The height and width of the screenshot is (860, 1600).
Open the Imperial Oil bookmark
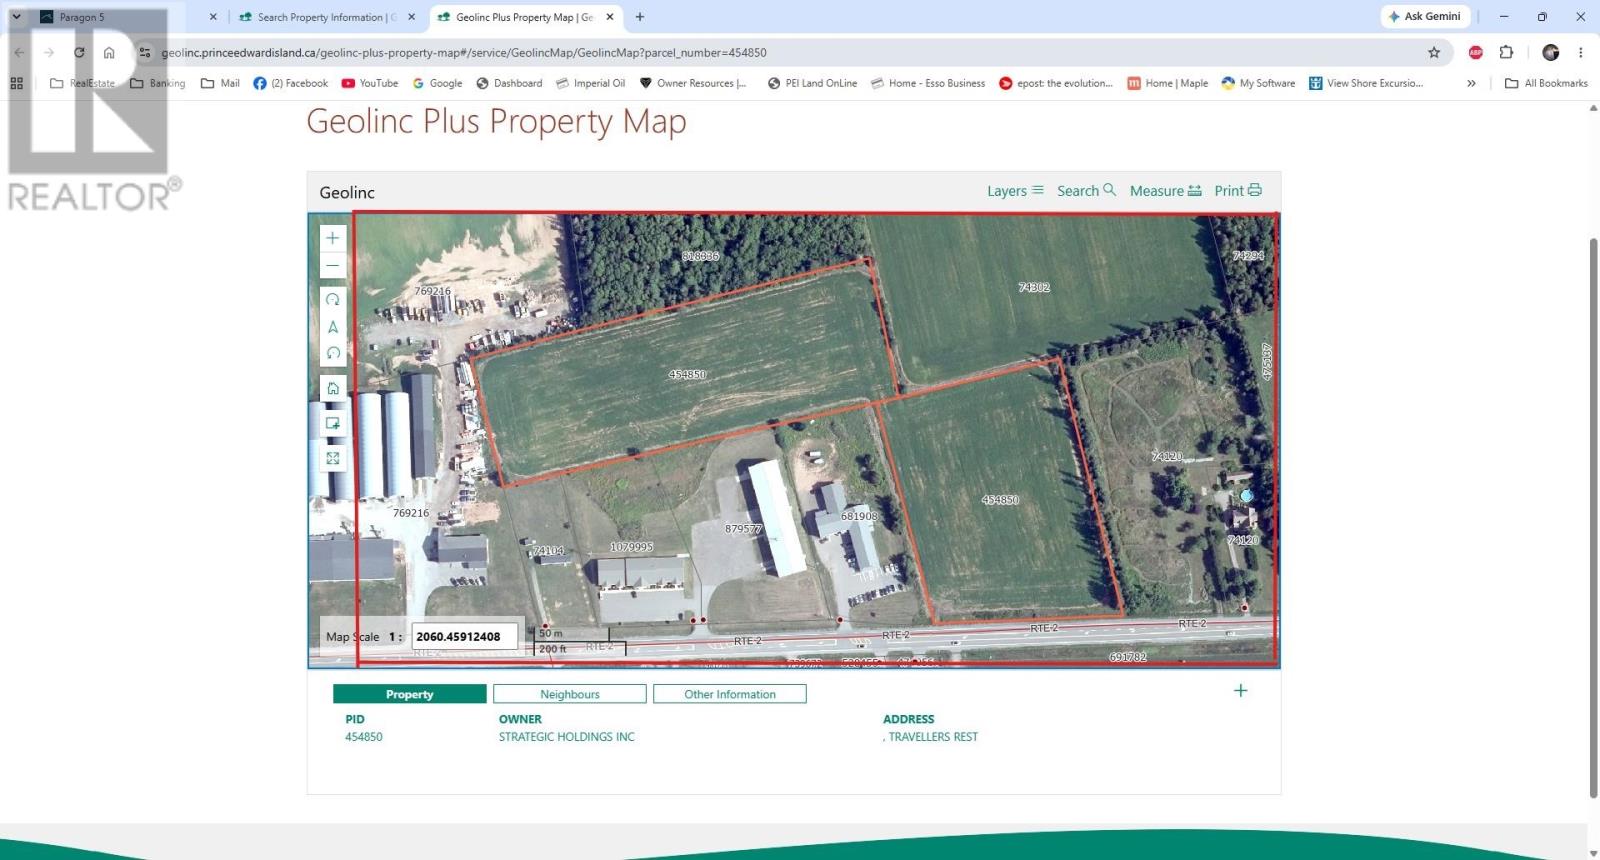pyautogui.click(x=591, y=83)
